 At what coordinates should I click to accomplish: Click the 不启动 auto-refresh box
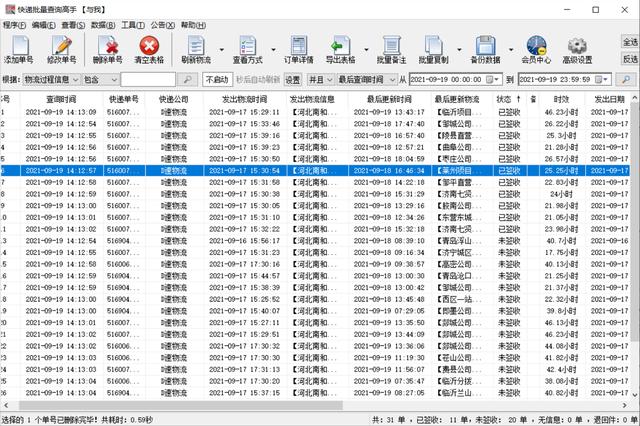(x=217, y=79)
